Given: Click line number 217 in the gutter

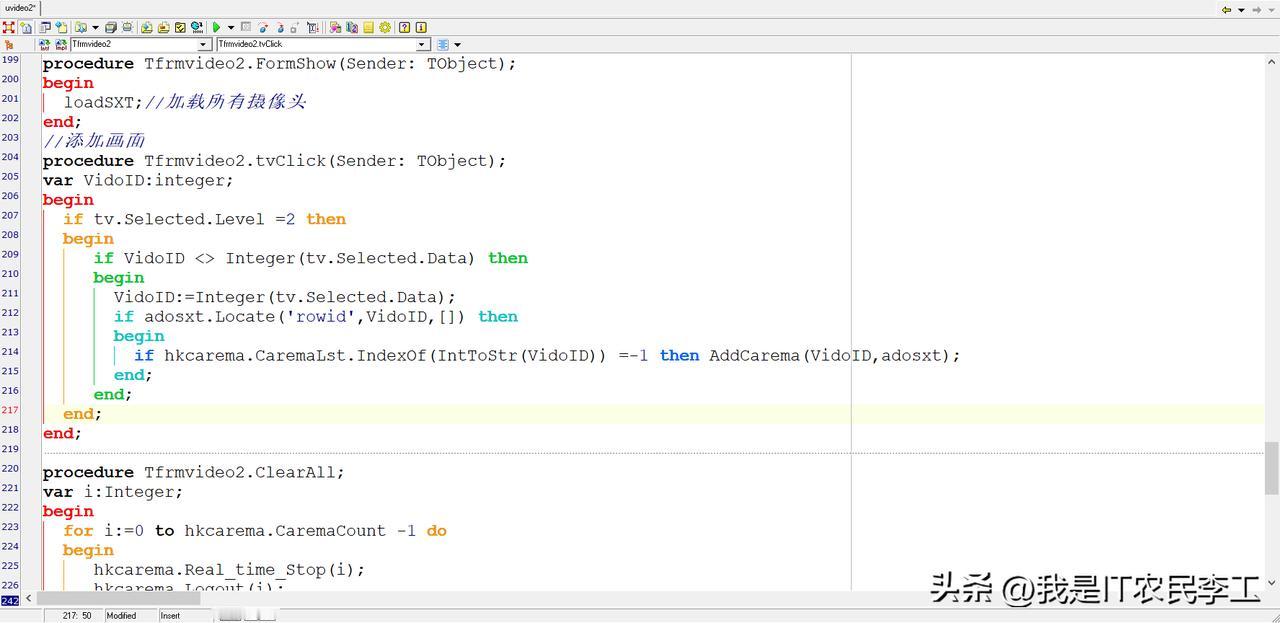Looking at the screenshot, I should click(10, 410).
